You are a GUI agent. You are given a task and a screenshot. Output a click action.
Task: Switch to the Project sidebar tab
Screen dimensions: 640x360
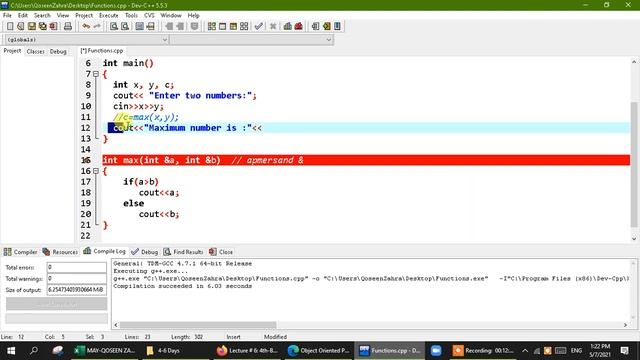pos(12,51)
